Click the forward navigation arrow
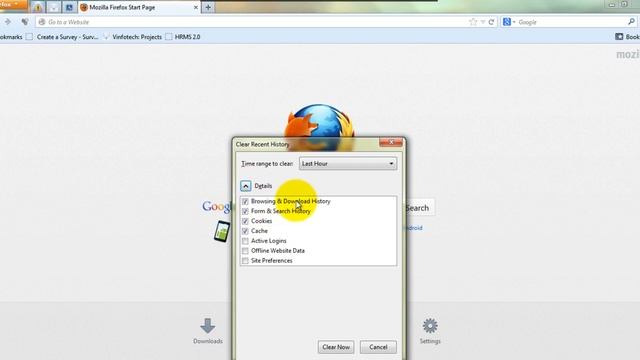 (x=8, y=22)
